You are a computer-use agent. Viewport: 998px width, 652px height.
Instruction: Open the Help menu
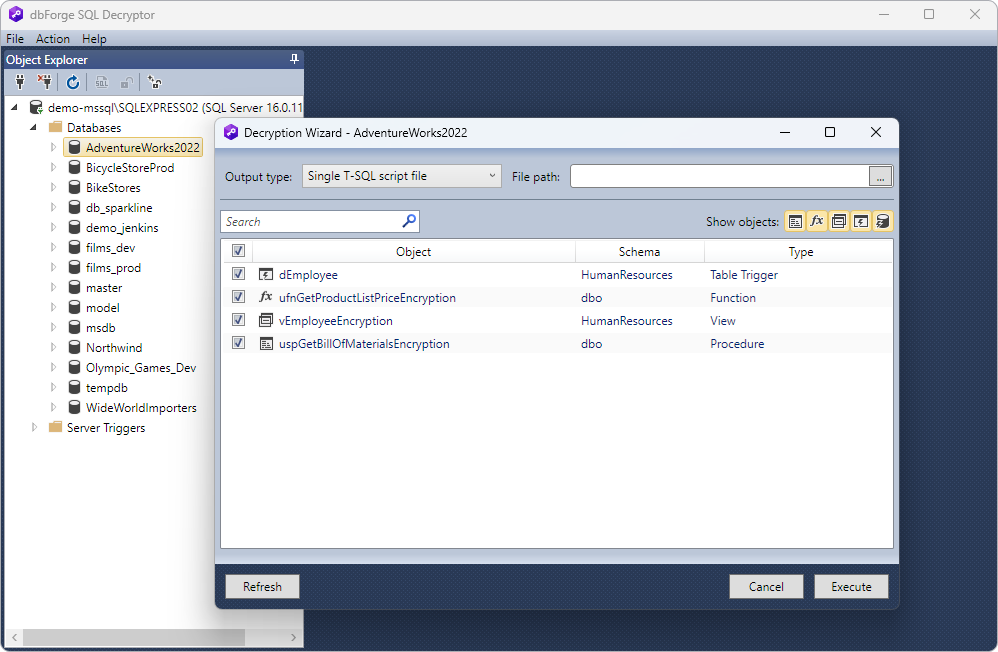coord(94,39)
